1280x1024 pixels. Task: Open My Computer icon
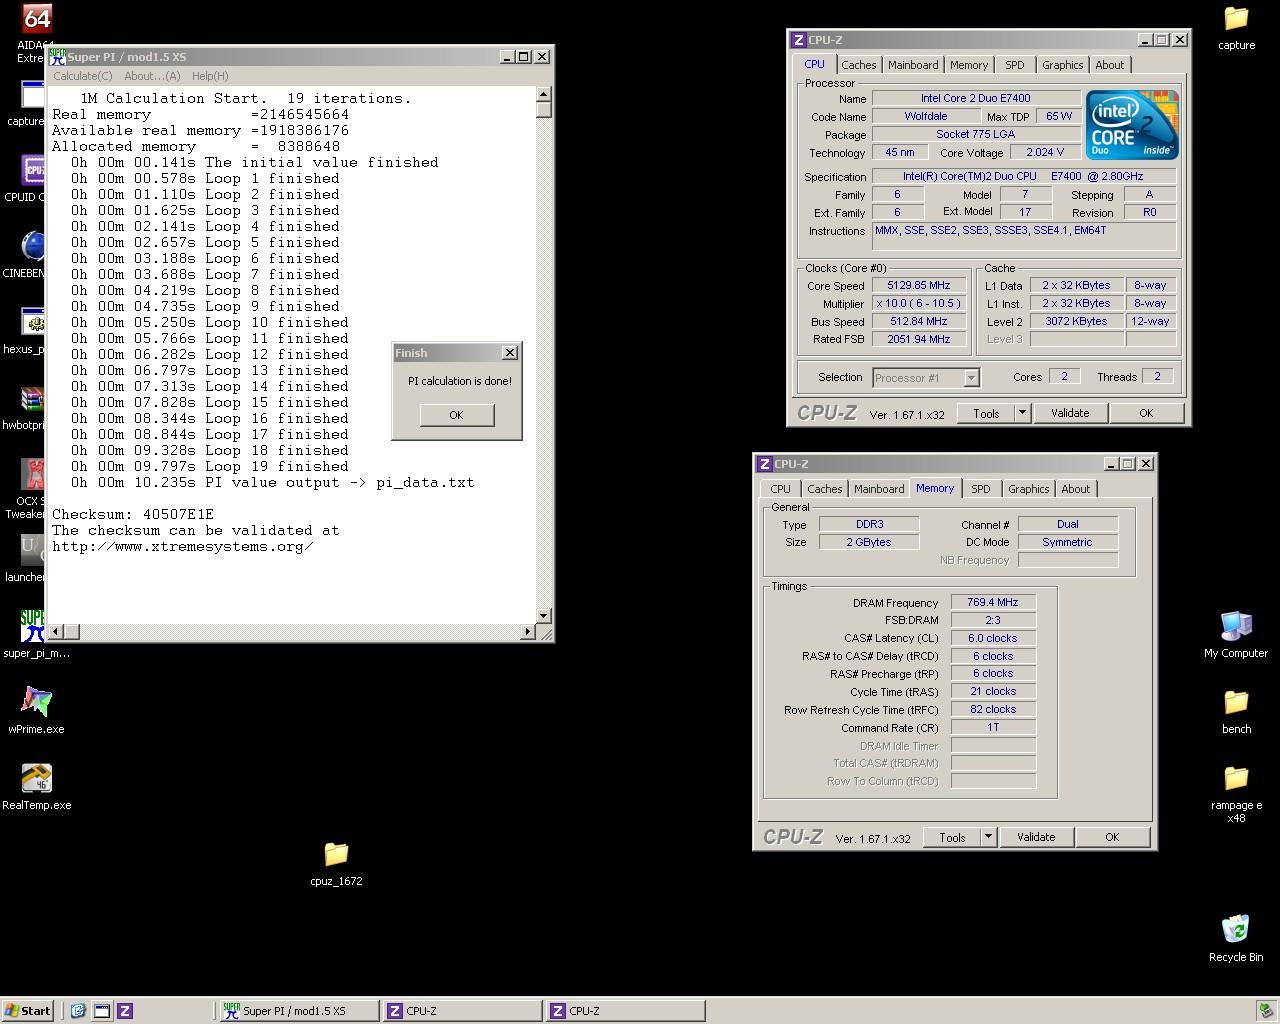point(1236,626)
